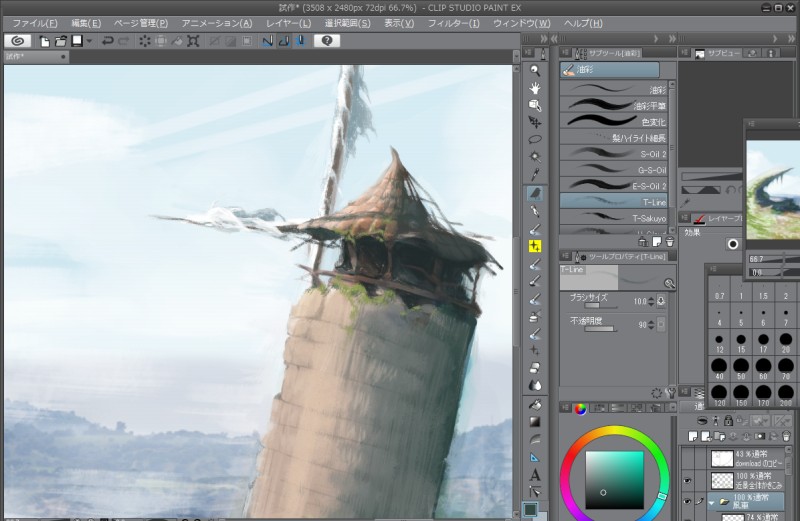Image resolution: width=800 pixels, height=521 pixels.
Task: Click the Redo arrow in the command bar
Action: coord(123,41)
